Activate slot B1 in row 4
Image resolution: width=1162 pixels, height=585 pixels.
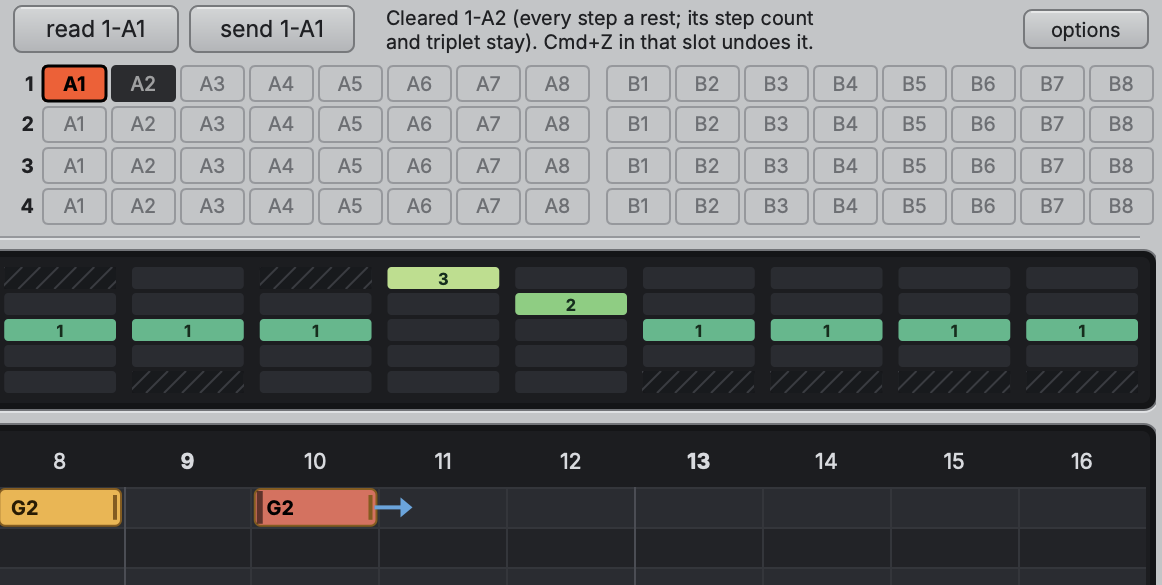638,206
